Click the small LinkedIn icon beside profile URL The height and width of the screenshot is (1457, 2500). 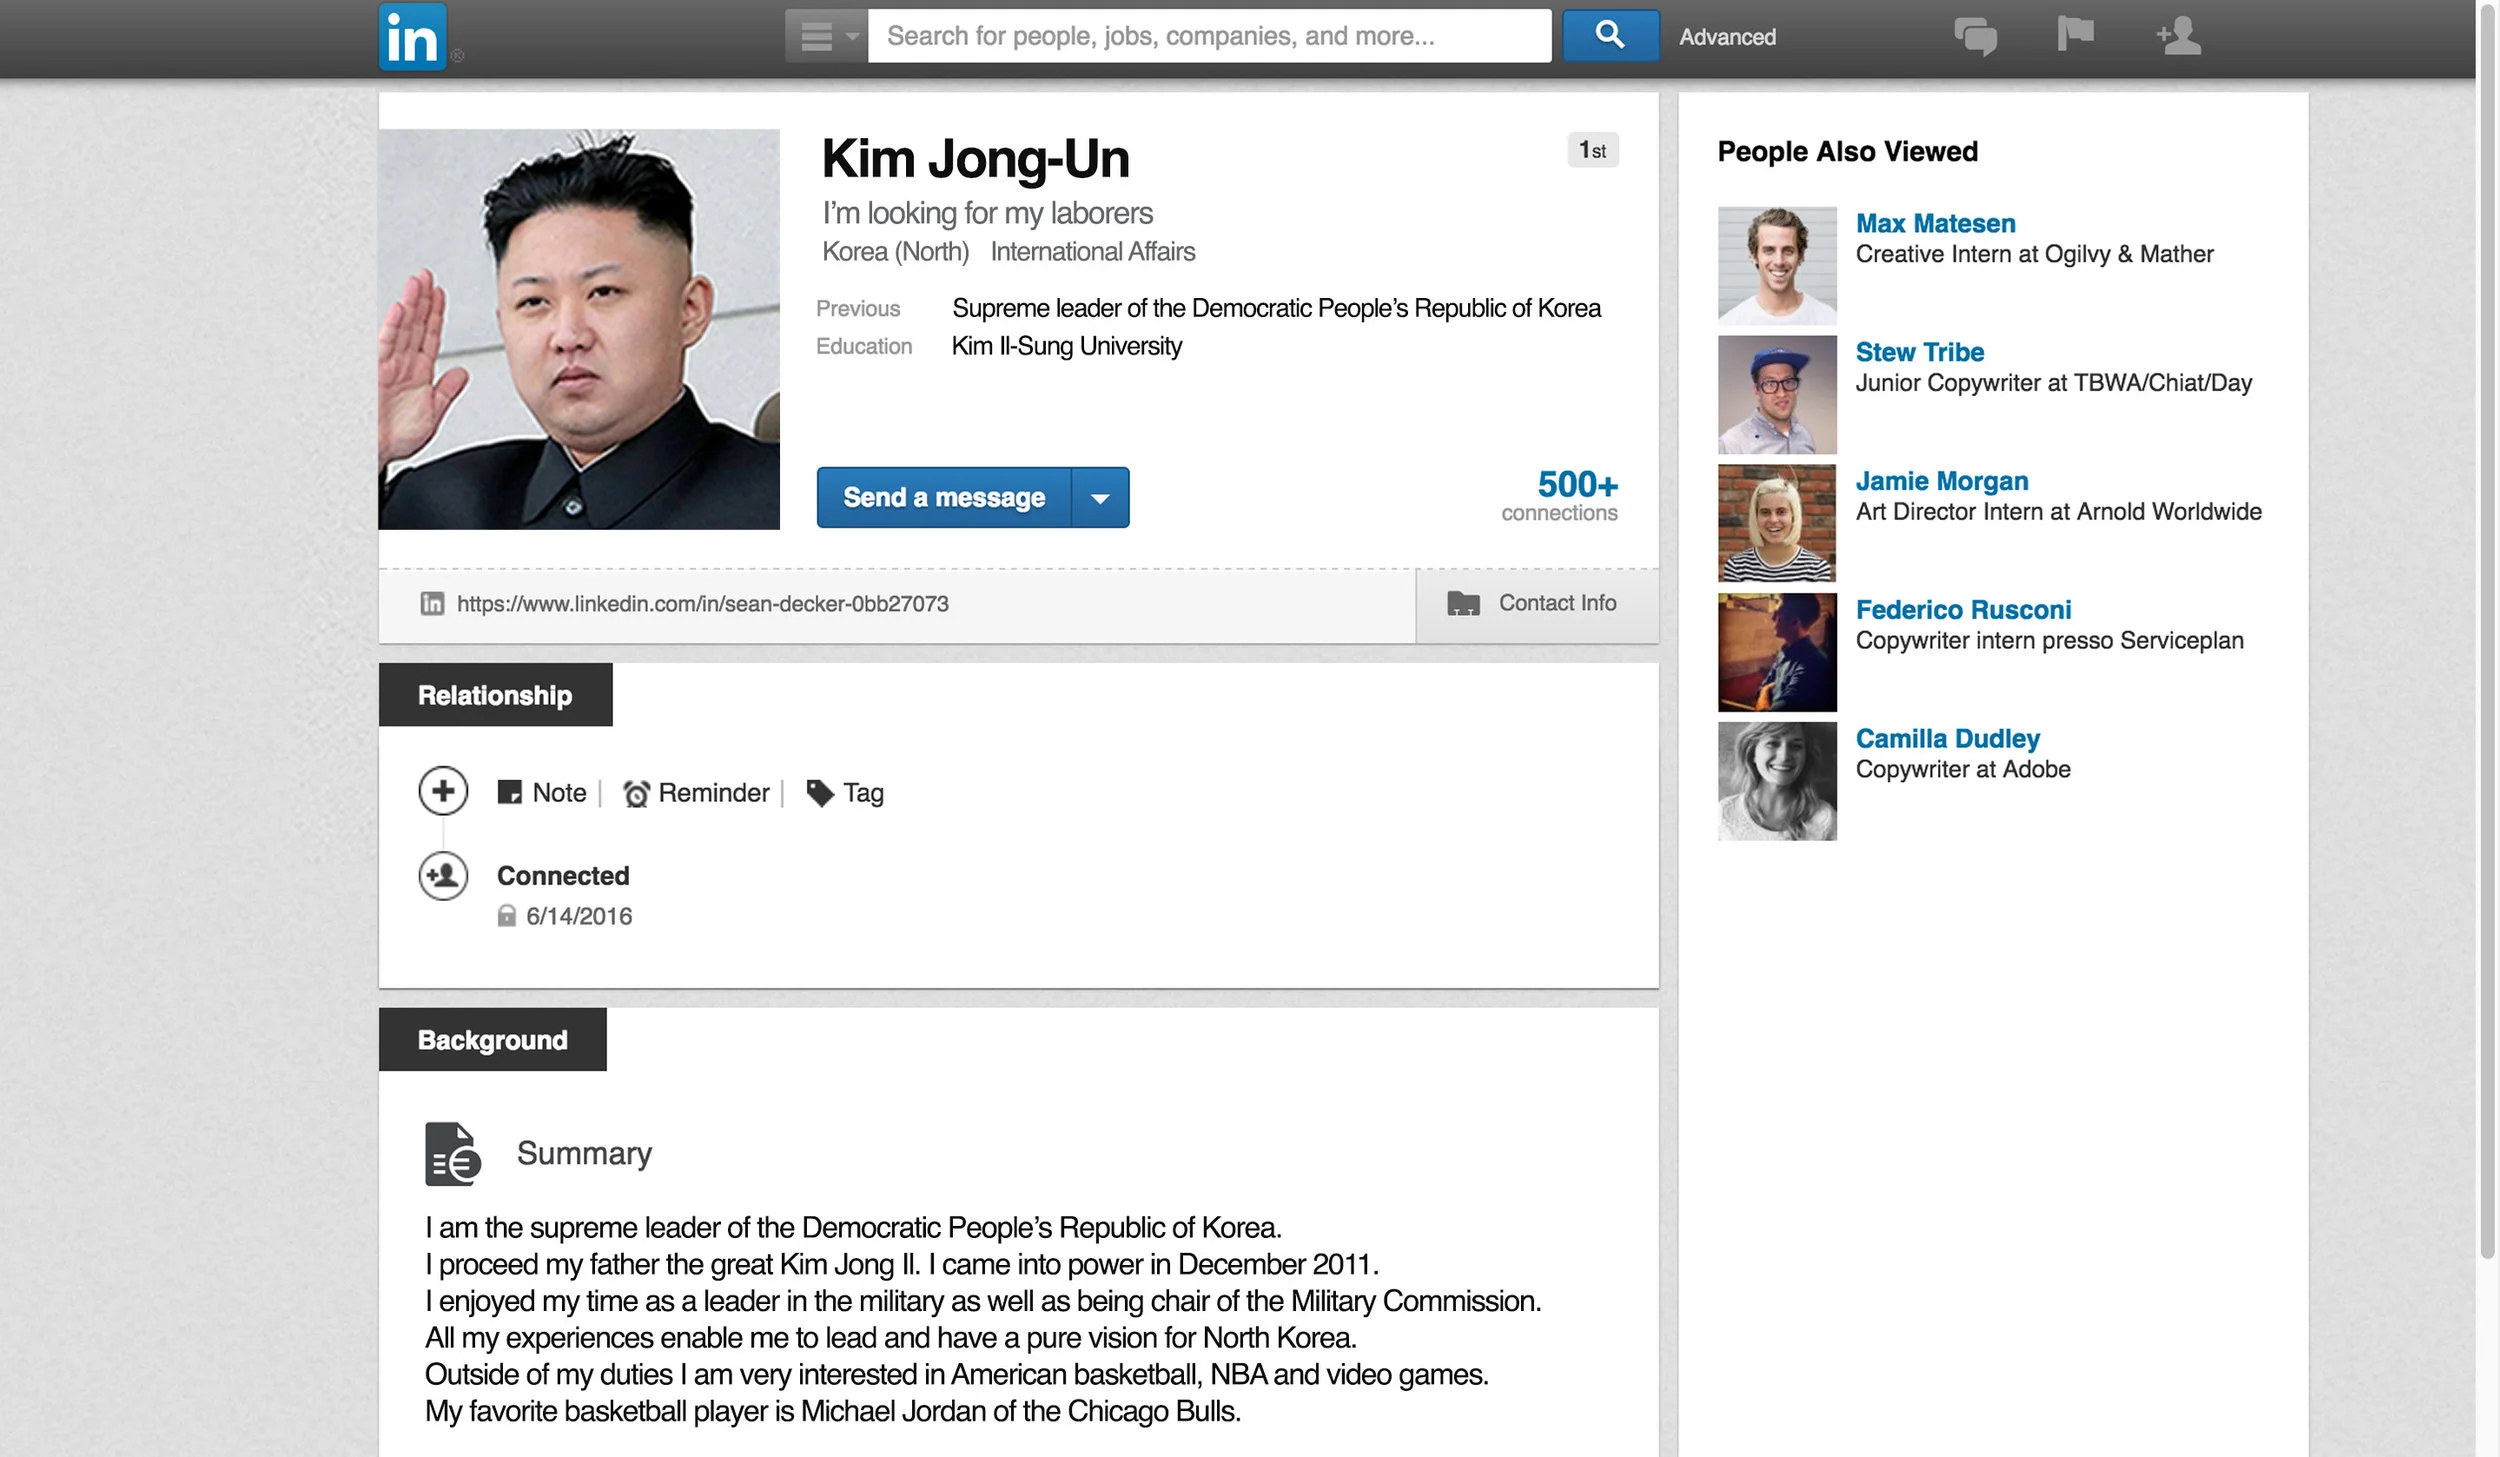[432, 603]
